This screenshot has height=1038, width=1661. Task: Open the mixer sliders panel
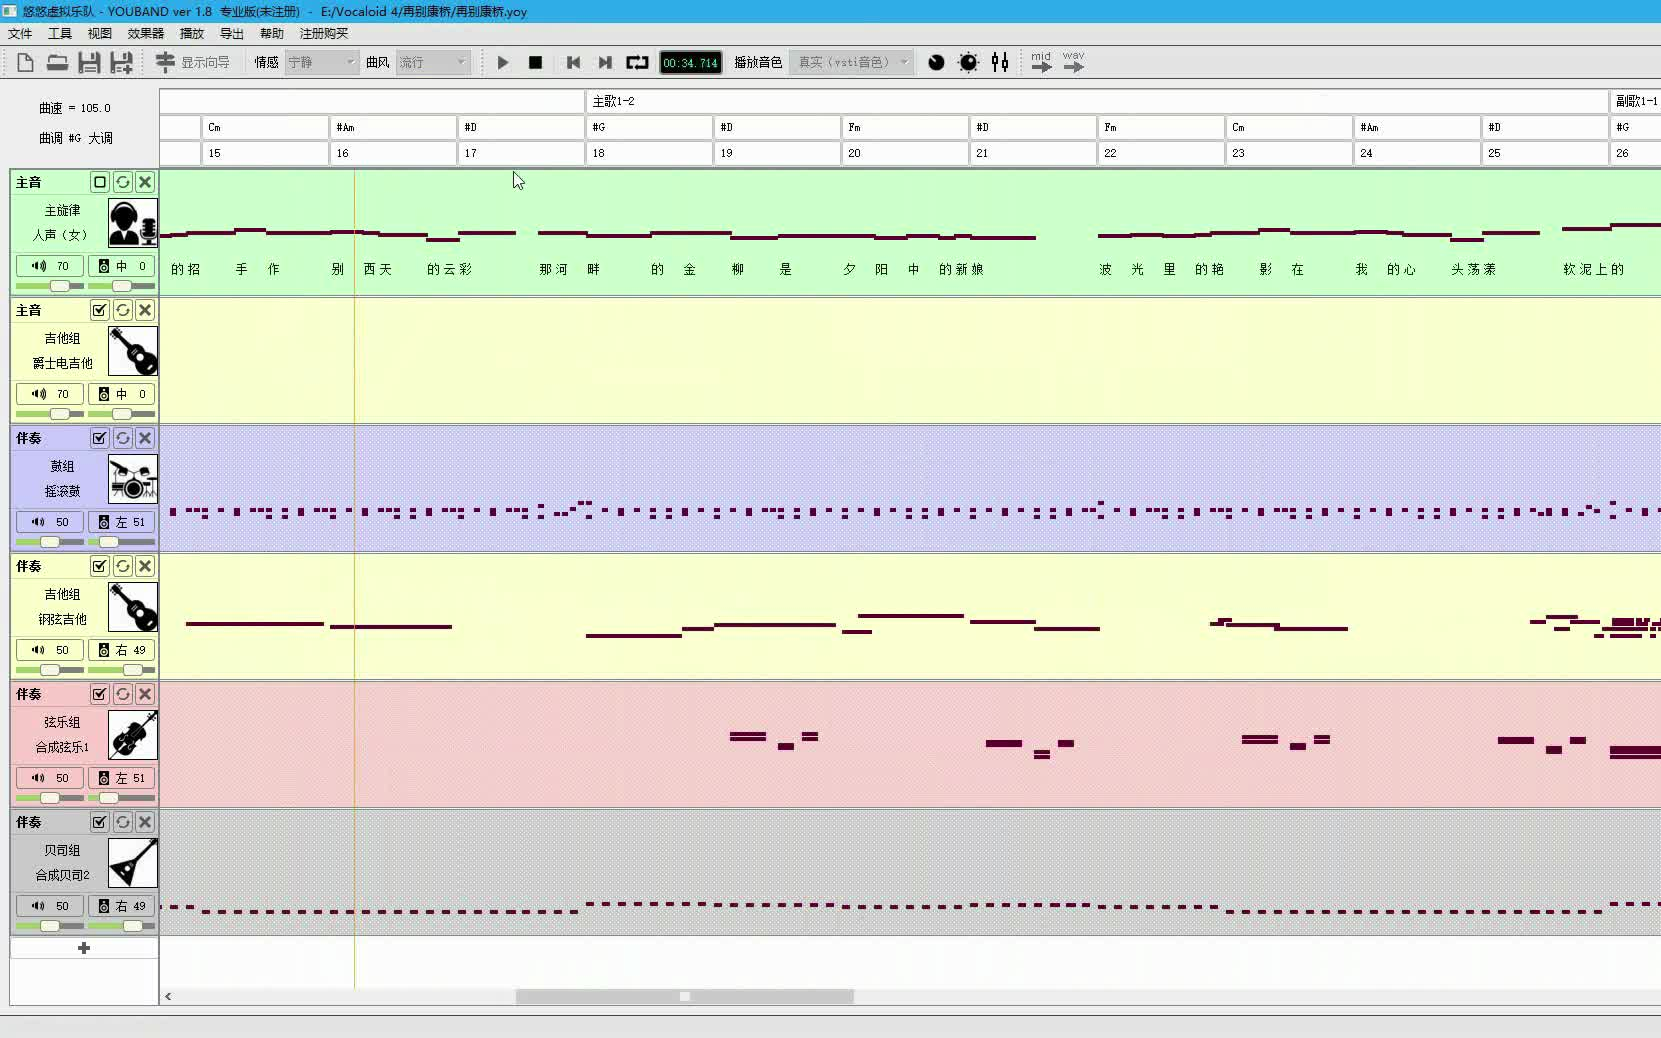1000,62
